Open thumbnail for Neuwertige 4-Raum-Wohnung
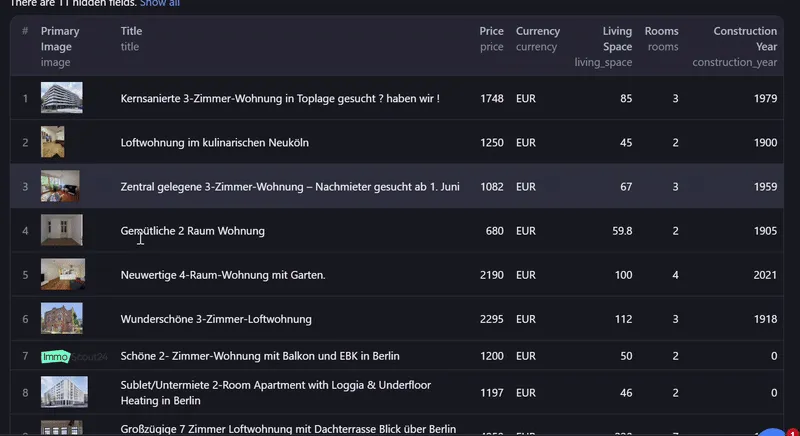Image resolution: width=800 pixels, height=436 pixels. pyautogui.click(x=63, y=274)
